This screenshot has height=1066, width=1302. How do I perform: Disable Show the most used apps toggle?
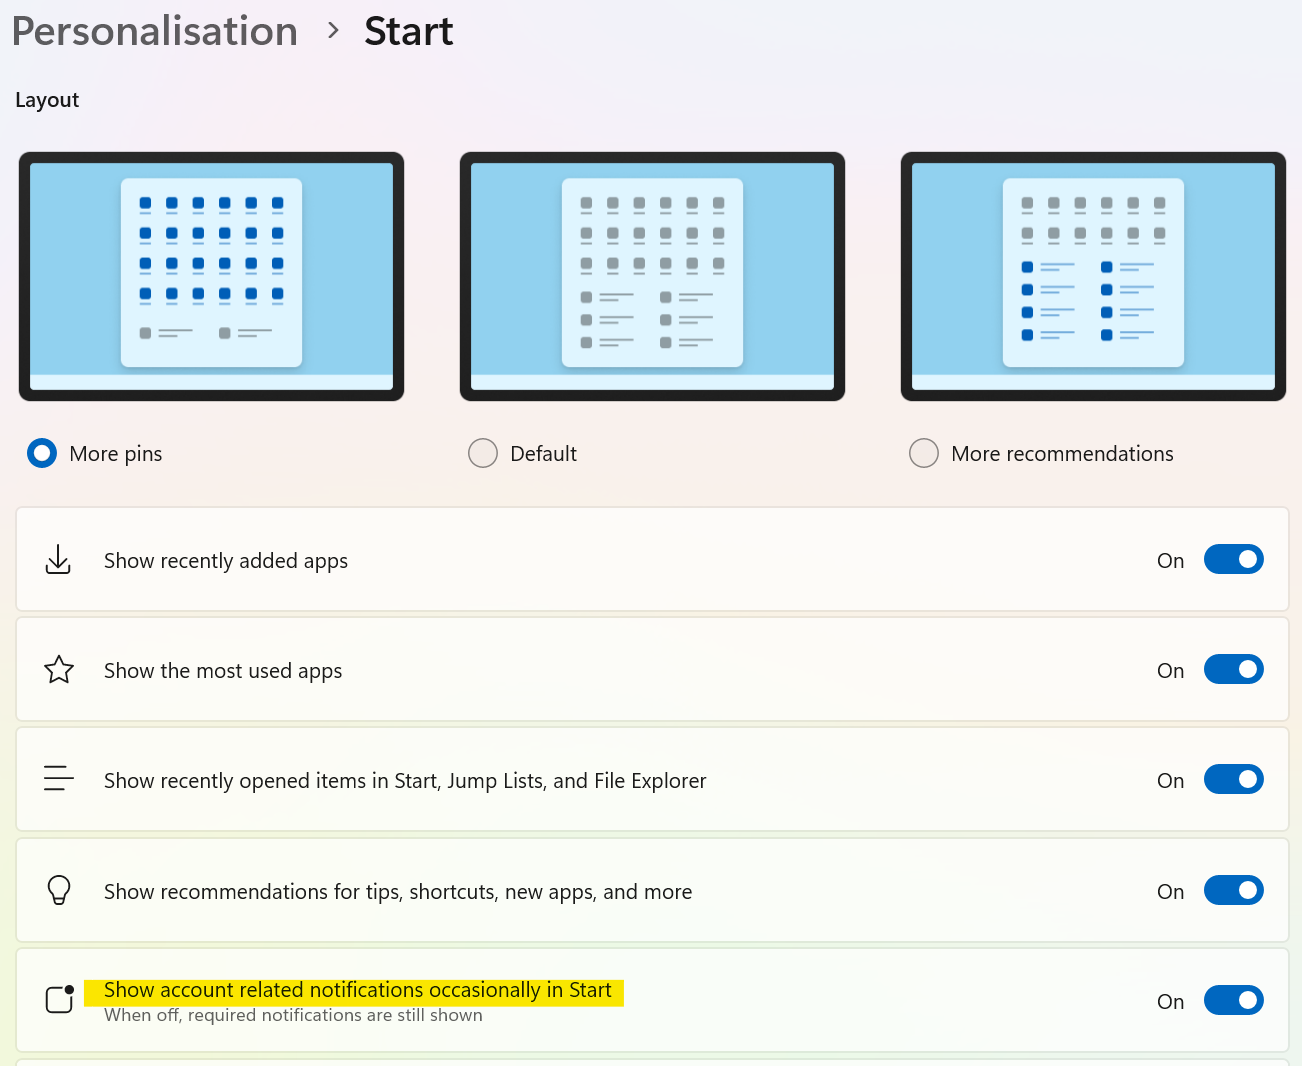1233,670
